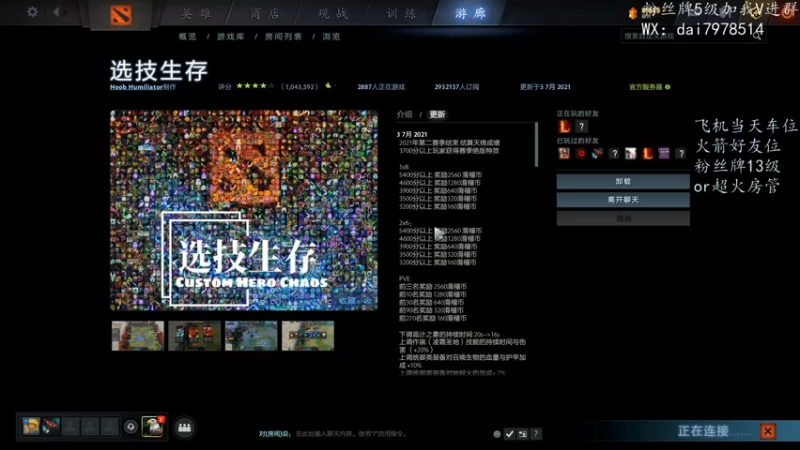Click the purple avatar under 已玩过的好友

tap(664, 153)
